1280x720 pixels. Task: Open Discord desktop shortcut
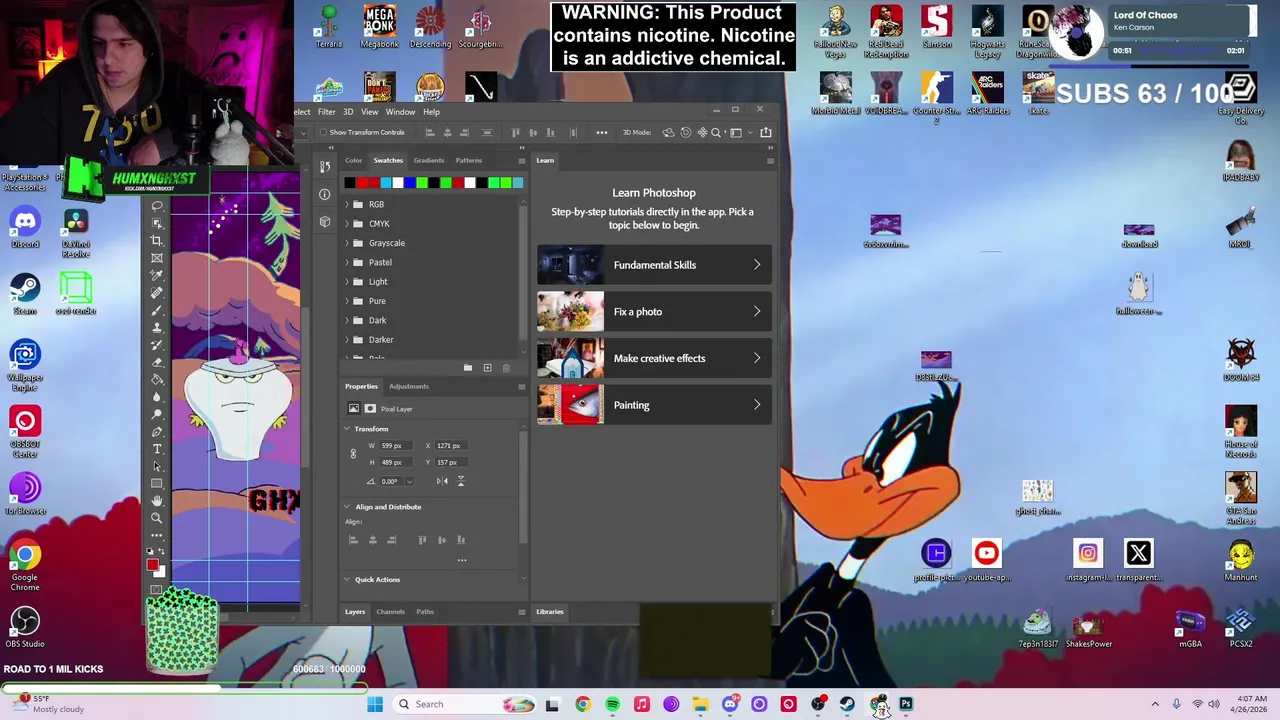pos(25,228)
